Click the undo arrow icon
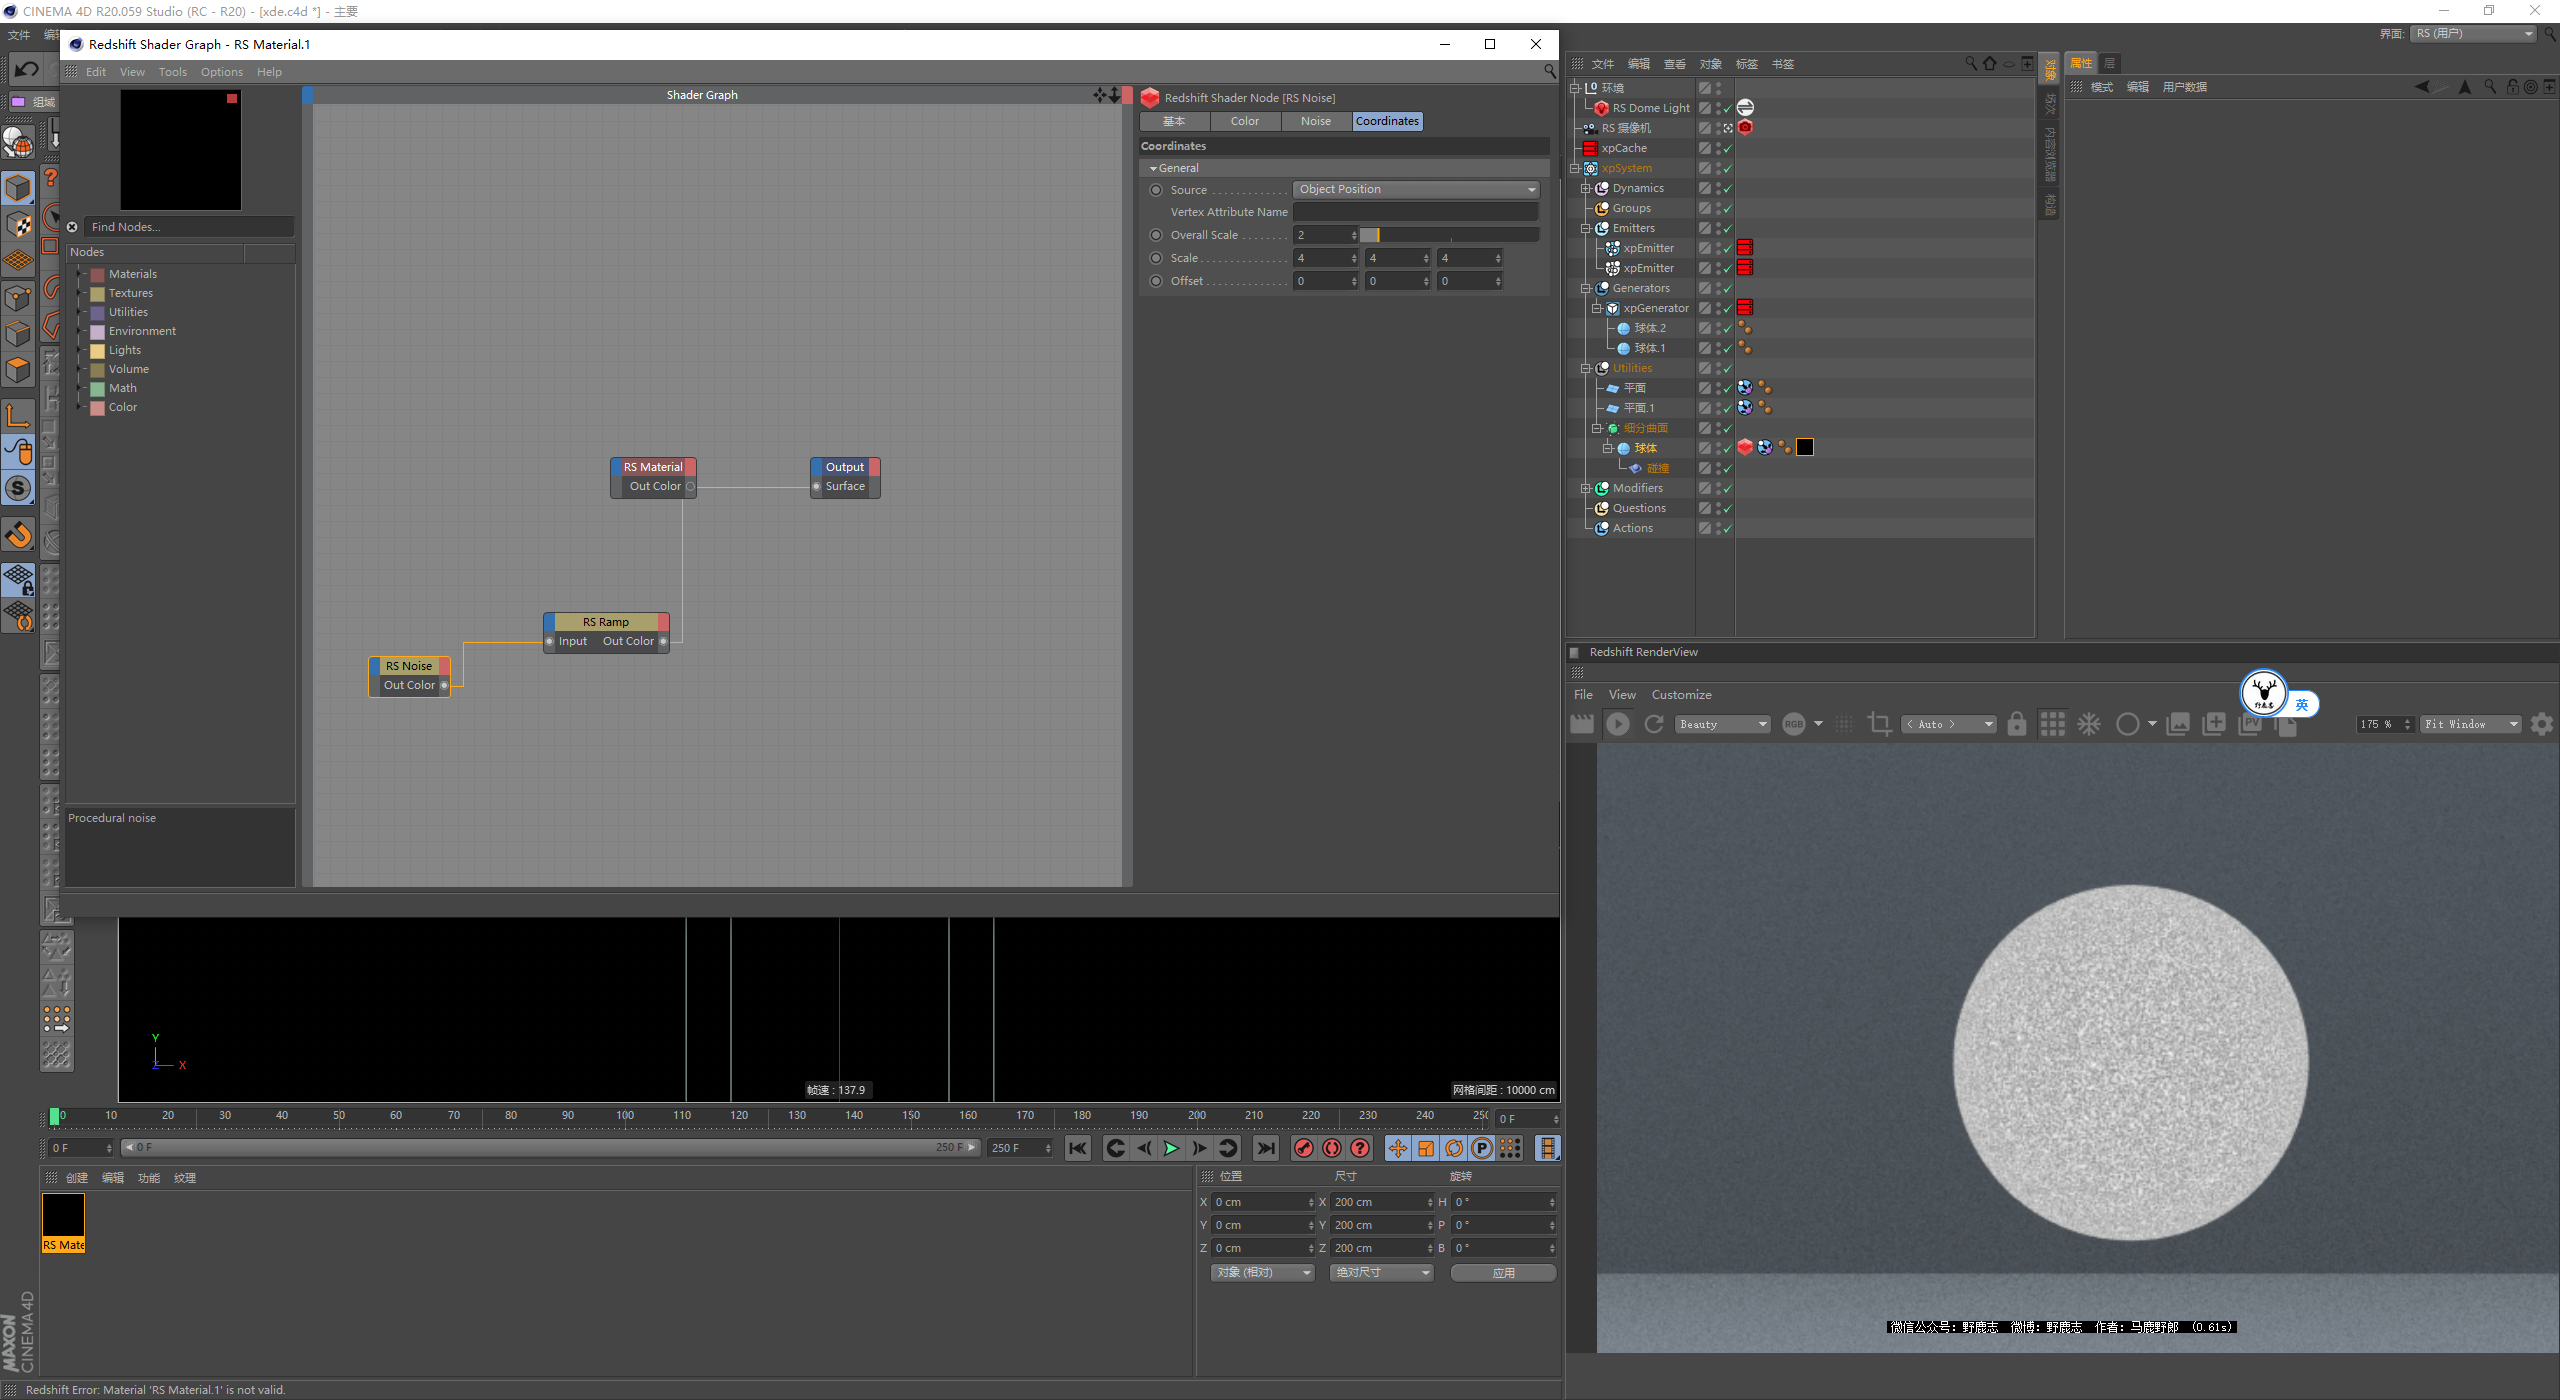2560x1400 pixels. (x=27, y=69)
